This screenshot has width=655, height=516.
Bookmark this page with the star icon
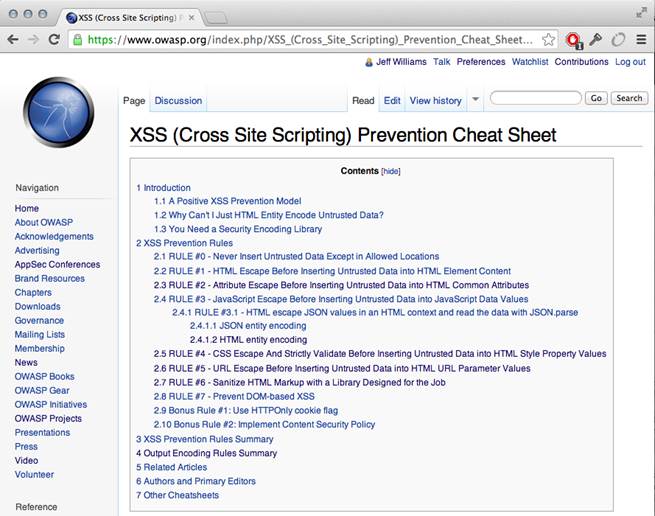(x=549, y=40)
